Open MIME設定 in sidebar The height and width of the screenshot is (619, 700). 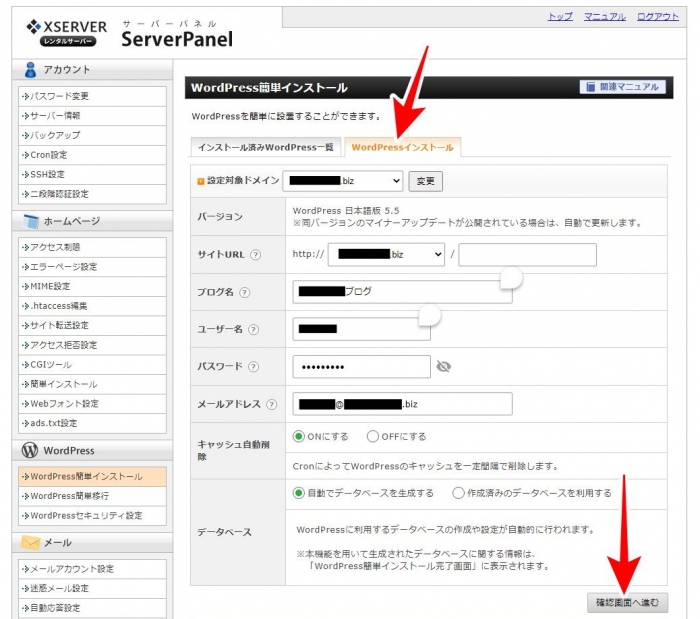coord(92,287)
